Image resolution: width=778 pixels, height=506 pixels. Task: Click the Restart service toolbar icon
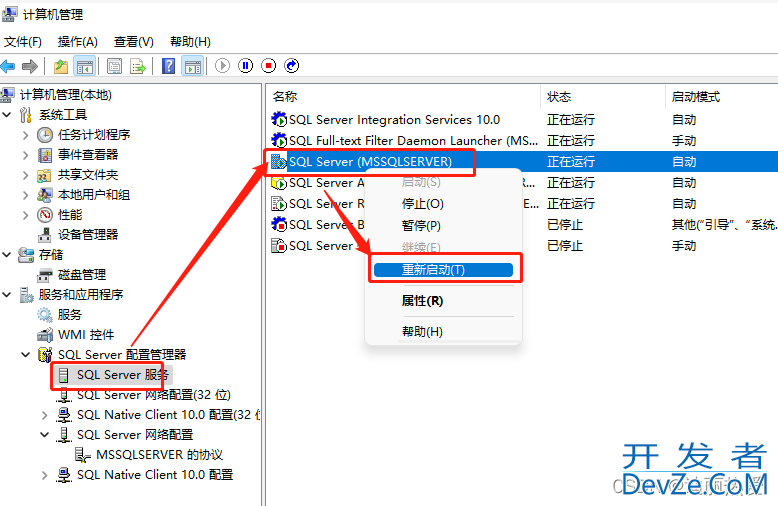tap(292, 65)
